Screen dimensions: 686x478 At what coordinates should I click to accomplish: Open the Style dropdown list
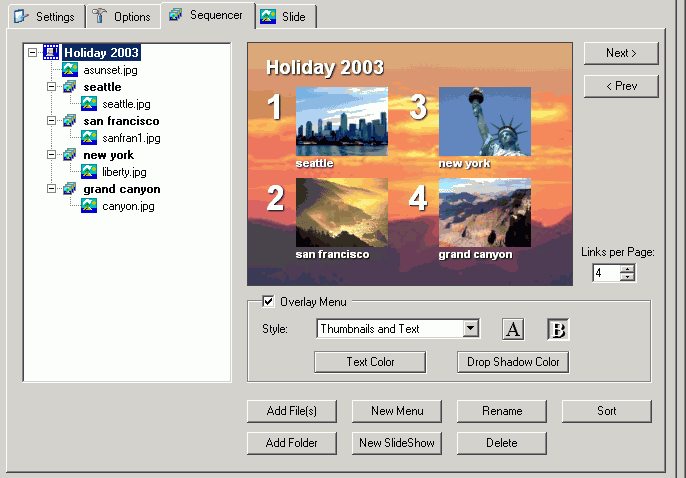(x=471, y=328)
